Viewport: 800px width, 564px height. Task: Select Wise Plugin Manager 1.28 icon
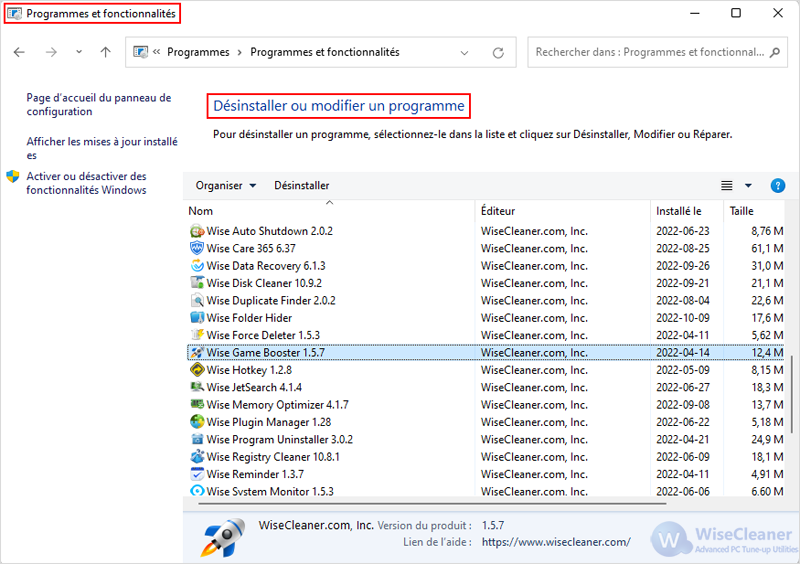(x=197, y=422)
